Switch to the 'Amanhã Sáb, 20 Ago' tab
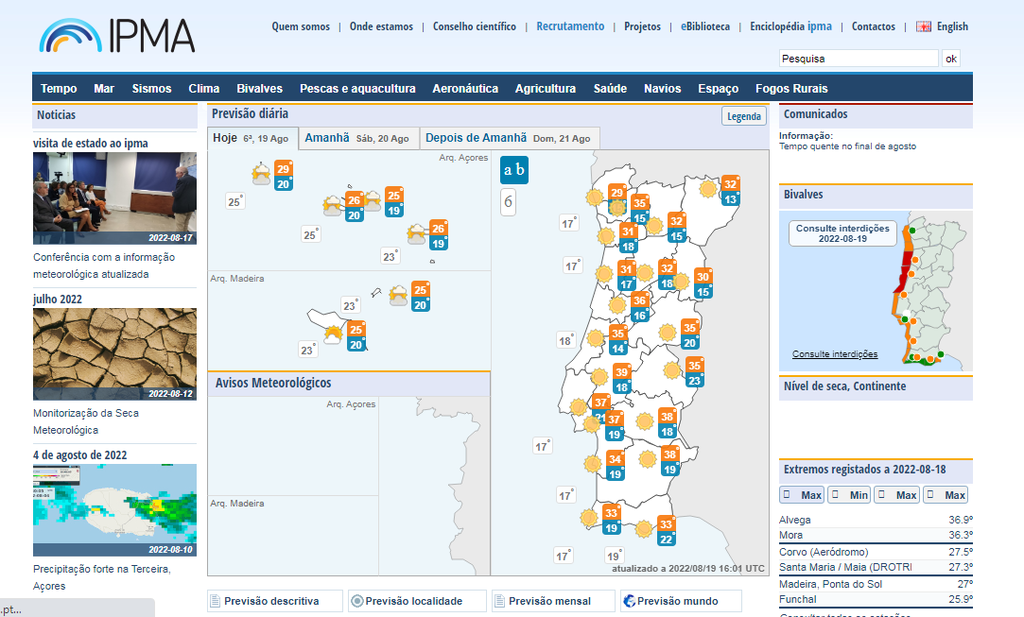The width and height of the screenshot is (1024, 617). tap(359, 138)
